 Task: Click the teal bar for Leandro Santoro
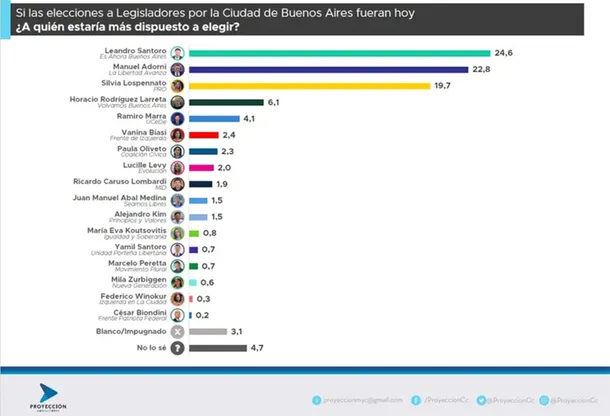340,53
